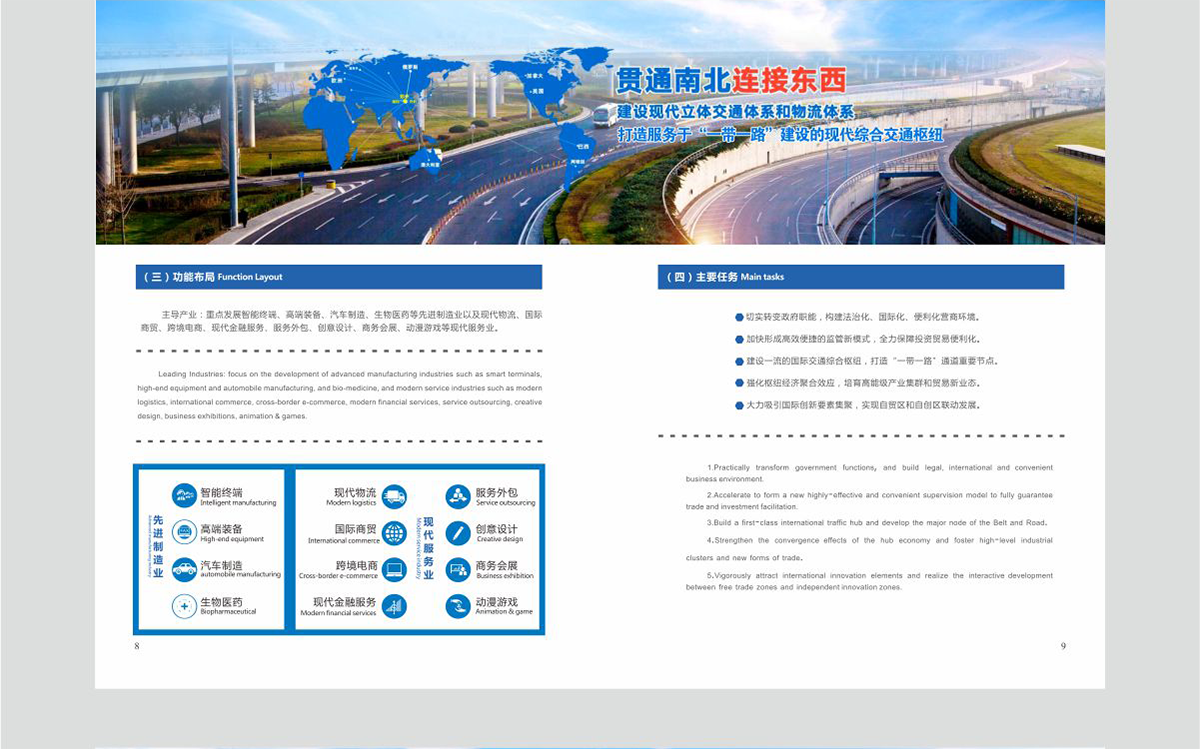Screen dimensions: 1200x749
Task: Click page number 8
Action: [137, 646]
